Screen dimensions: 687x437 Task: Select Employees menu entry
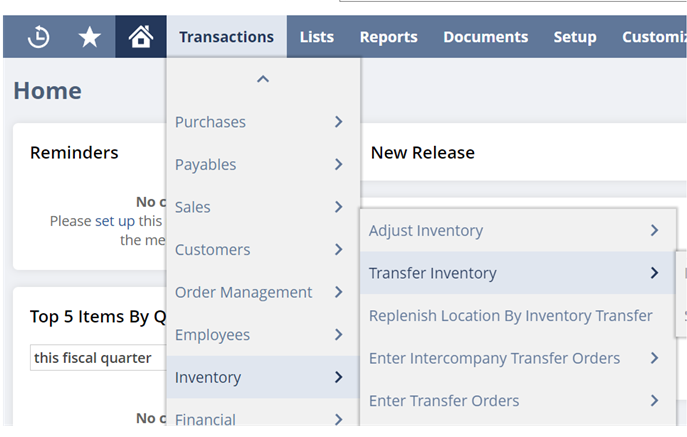212,335
